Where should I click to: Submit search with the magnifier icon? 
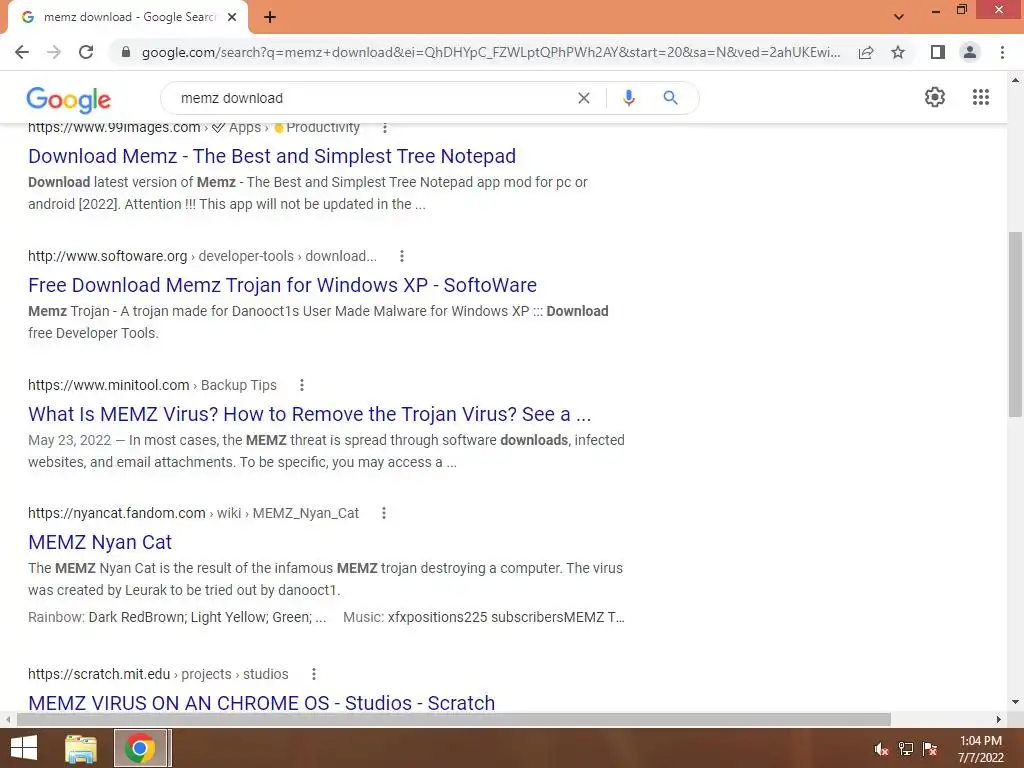pos(670,98)
